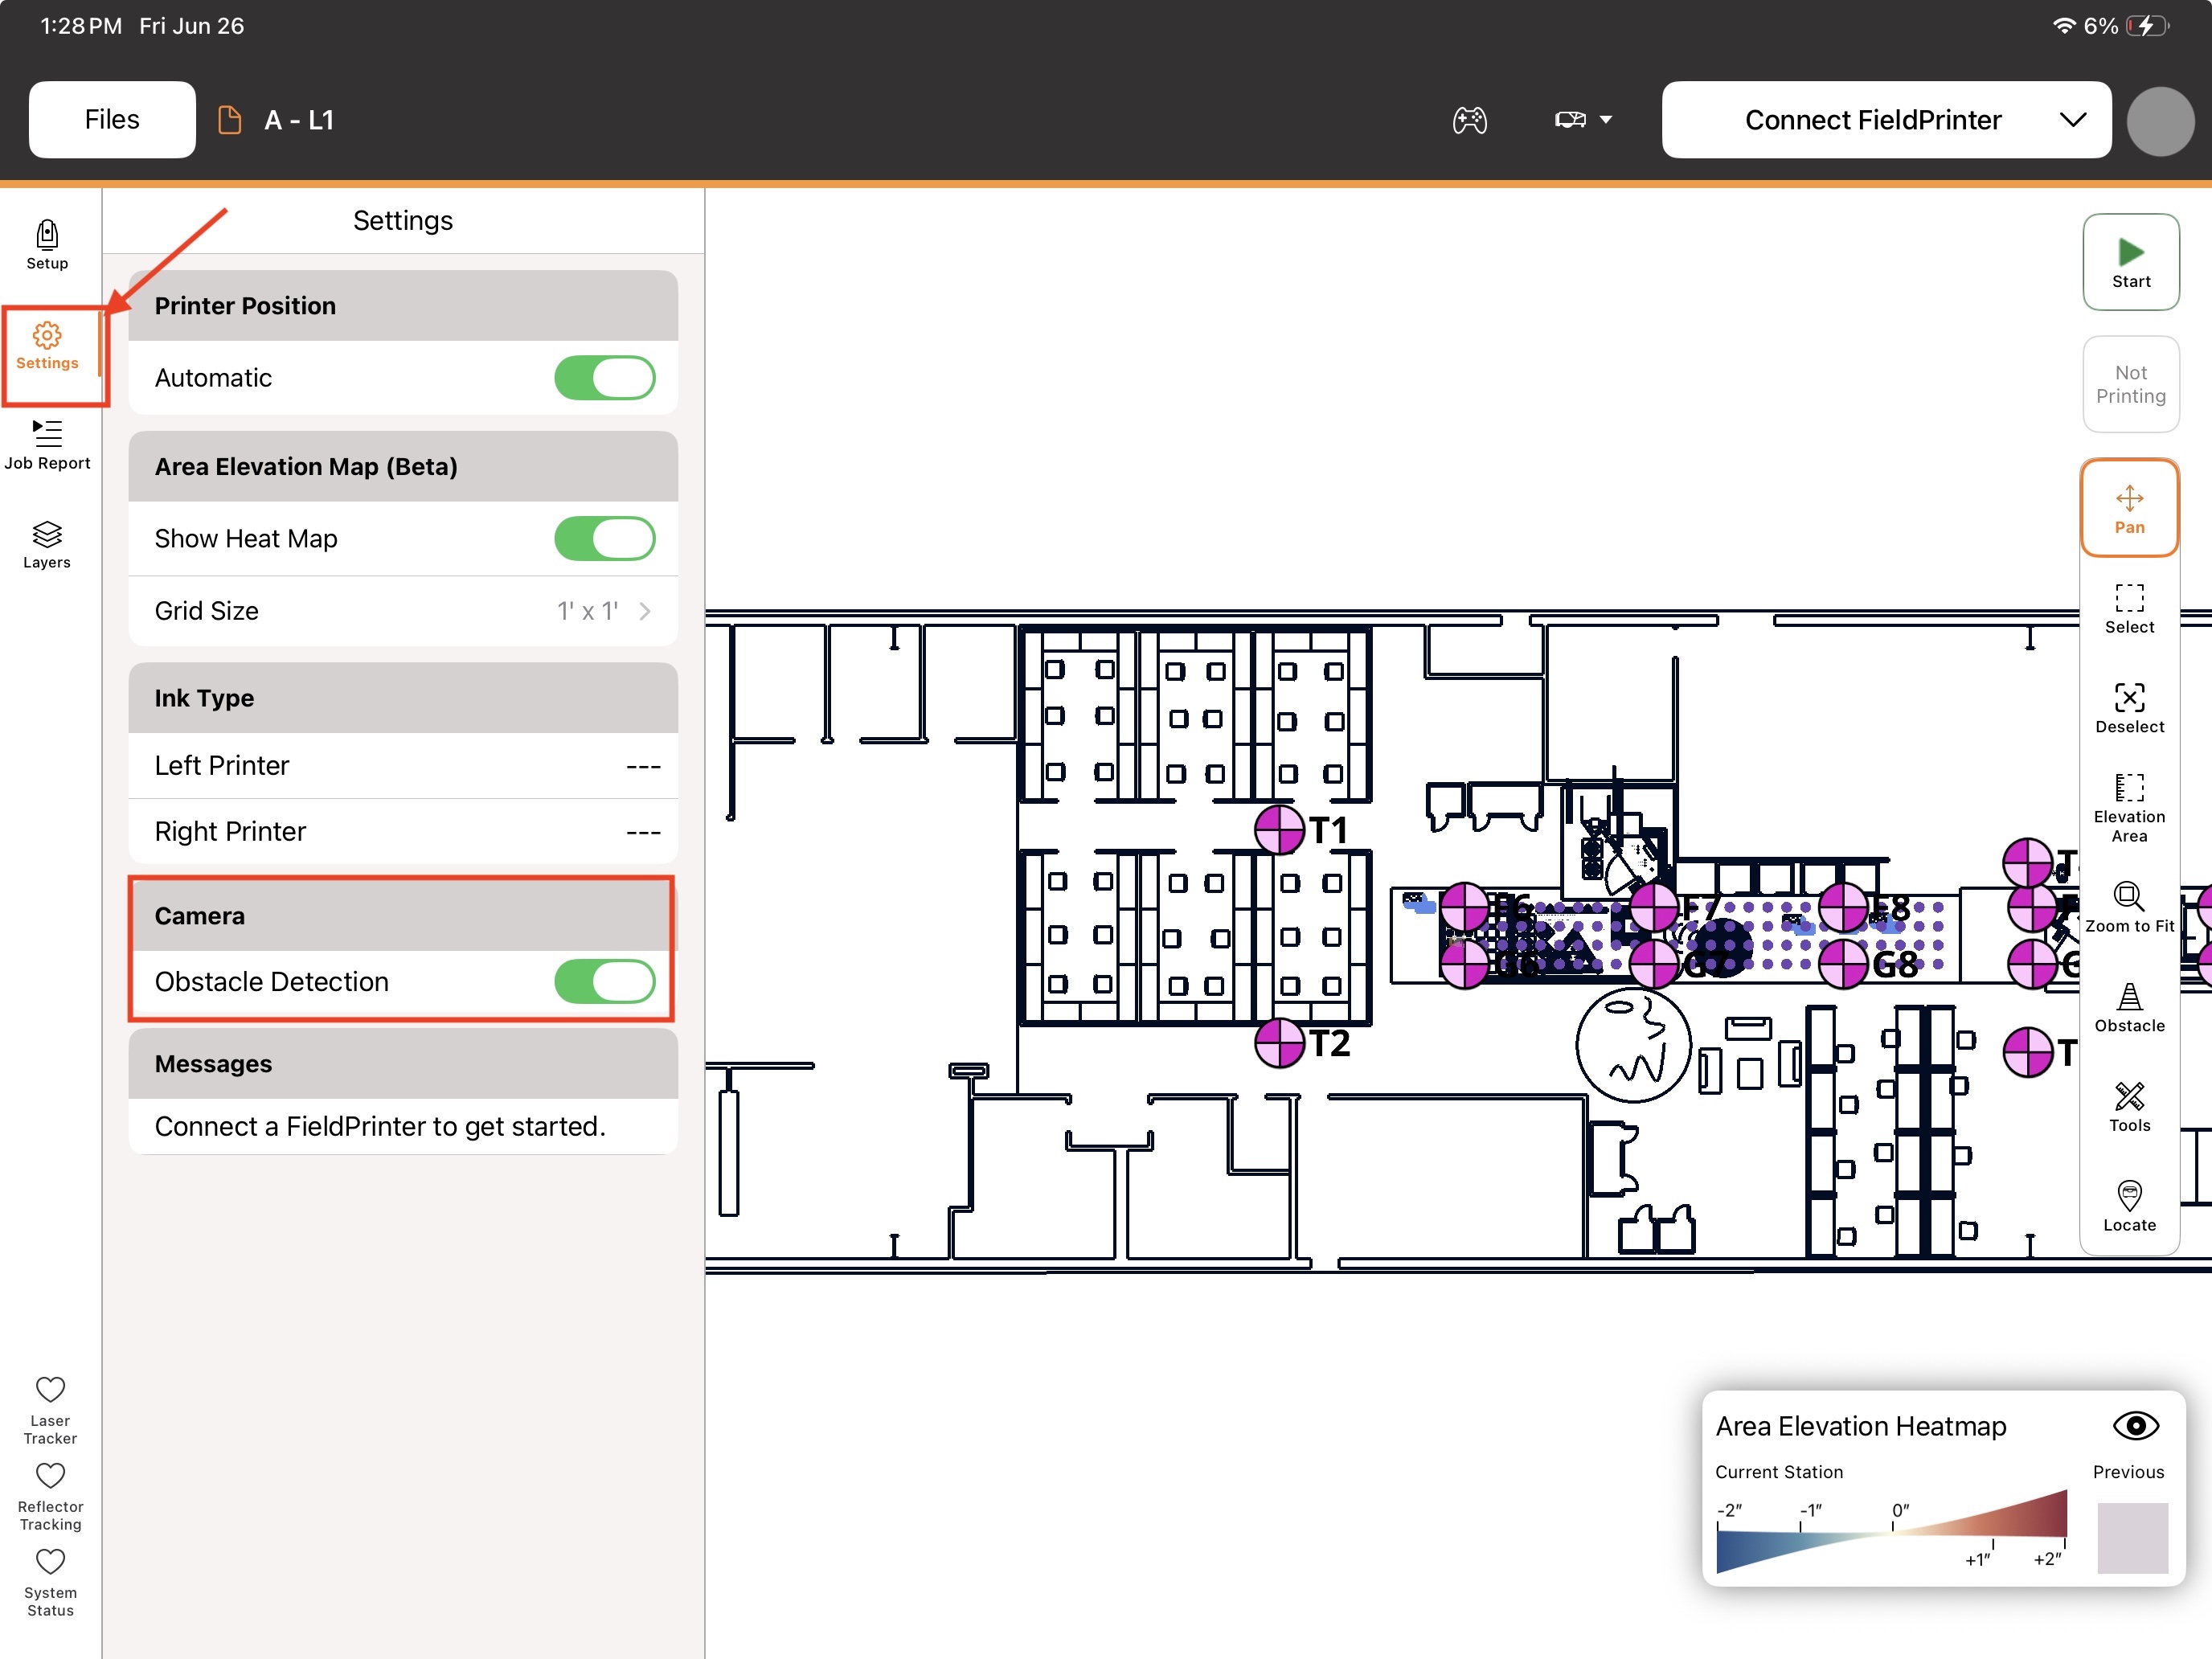Image resolution: width=2212 pixels, height=1659 pixels.
Task: Open Grid Size 1' x 1' options
Action: [403, 611]
